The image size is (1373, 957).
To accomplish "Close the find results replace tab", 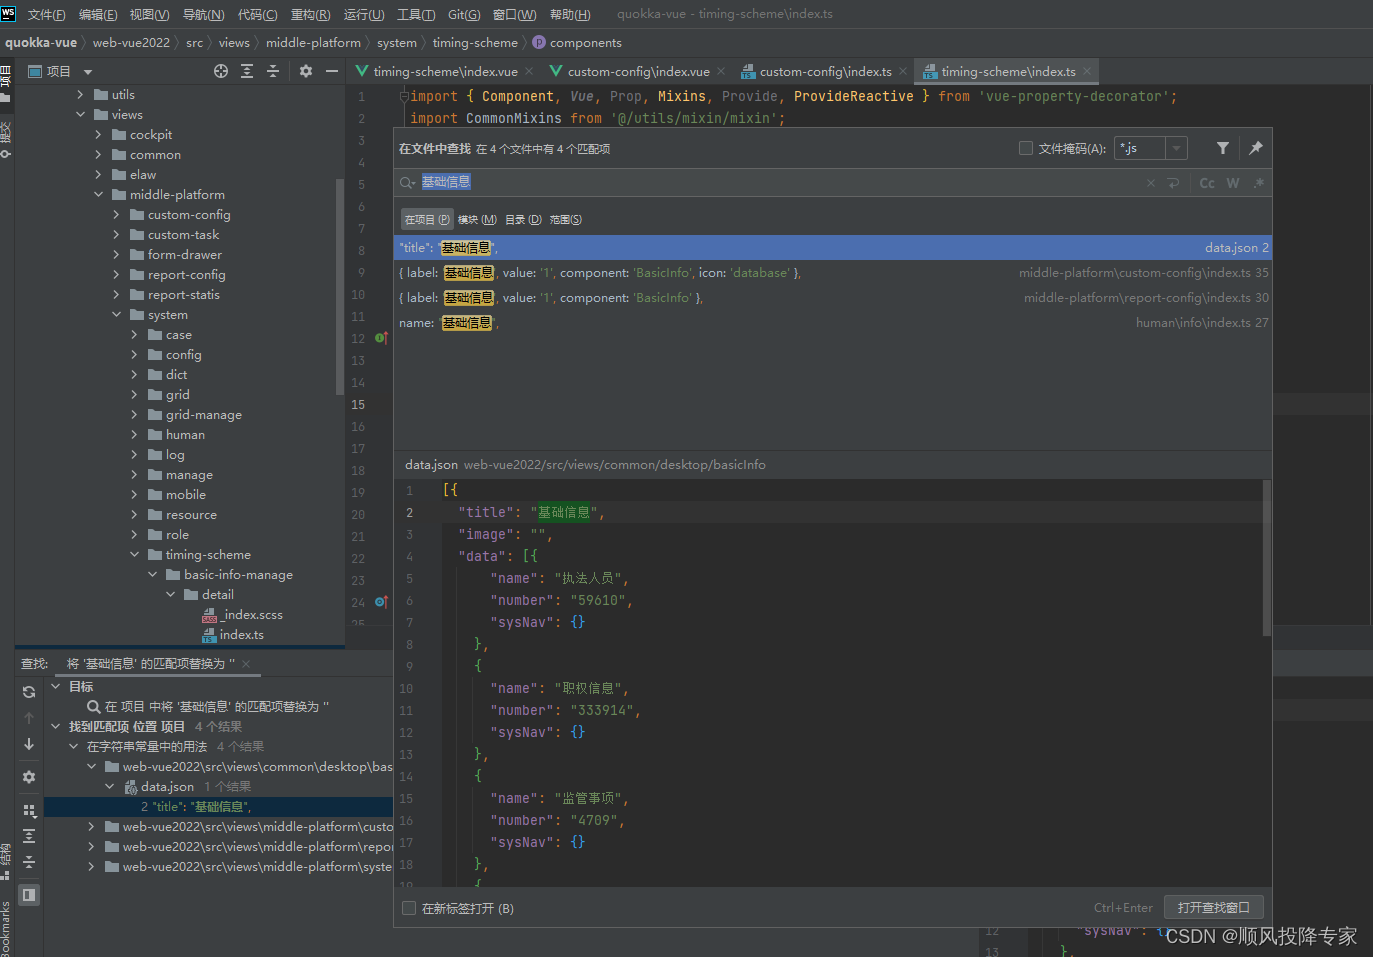I will (x=246, y=664).
